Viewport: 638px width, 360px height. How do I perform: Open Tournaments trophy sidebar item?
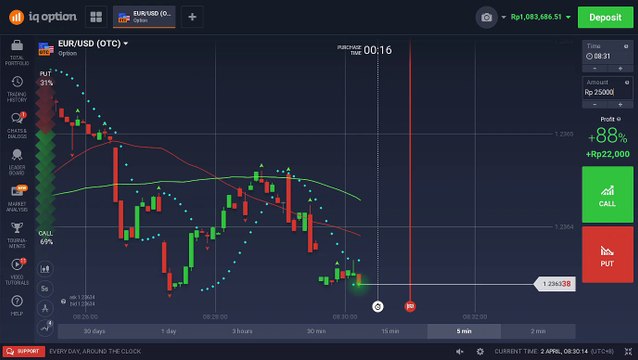(17, 235)
